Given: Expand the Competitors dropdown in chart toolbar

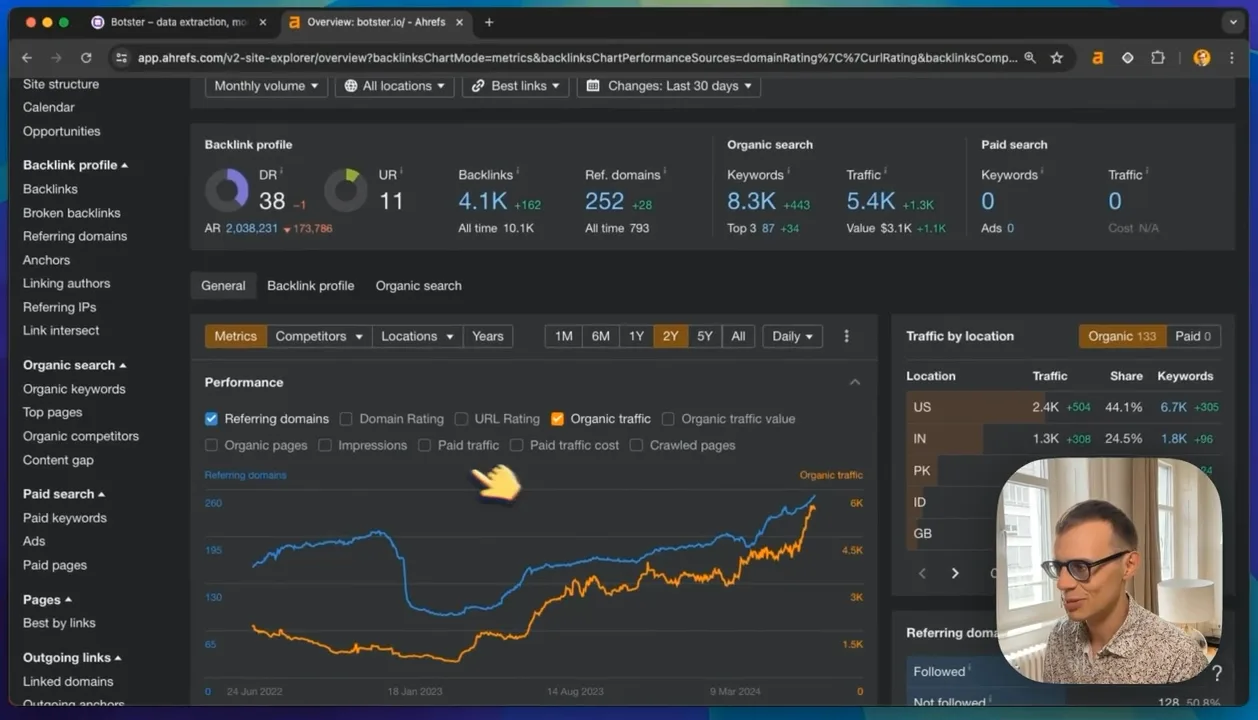Looking at the screenshot, I should click(x=319, y=336).
